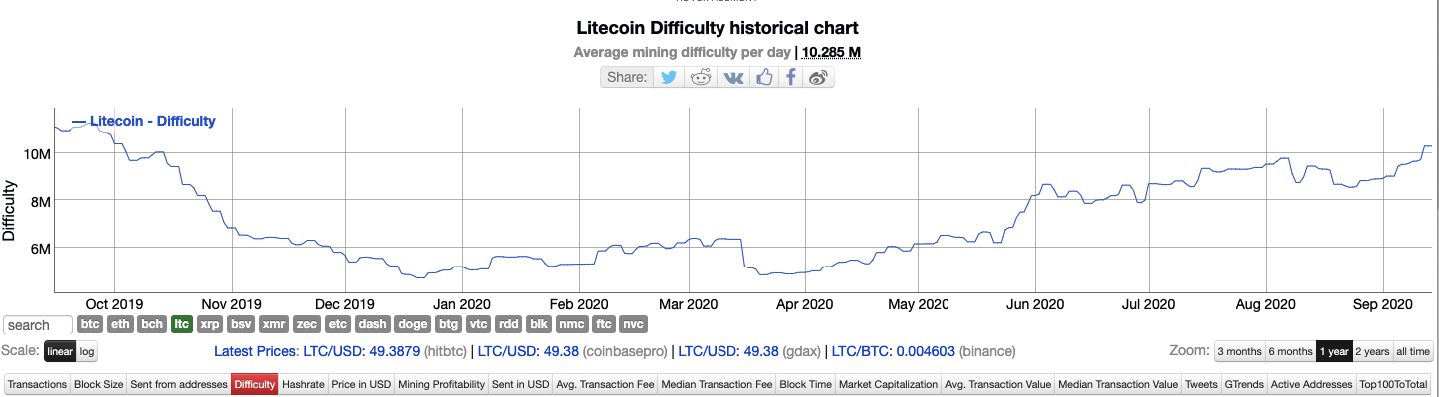Switch scale to log
The height and width of the screenshot is (397, 1439).
(88, 351)
